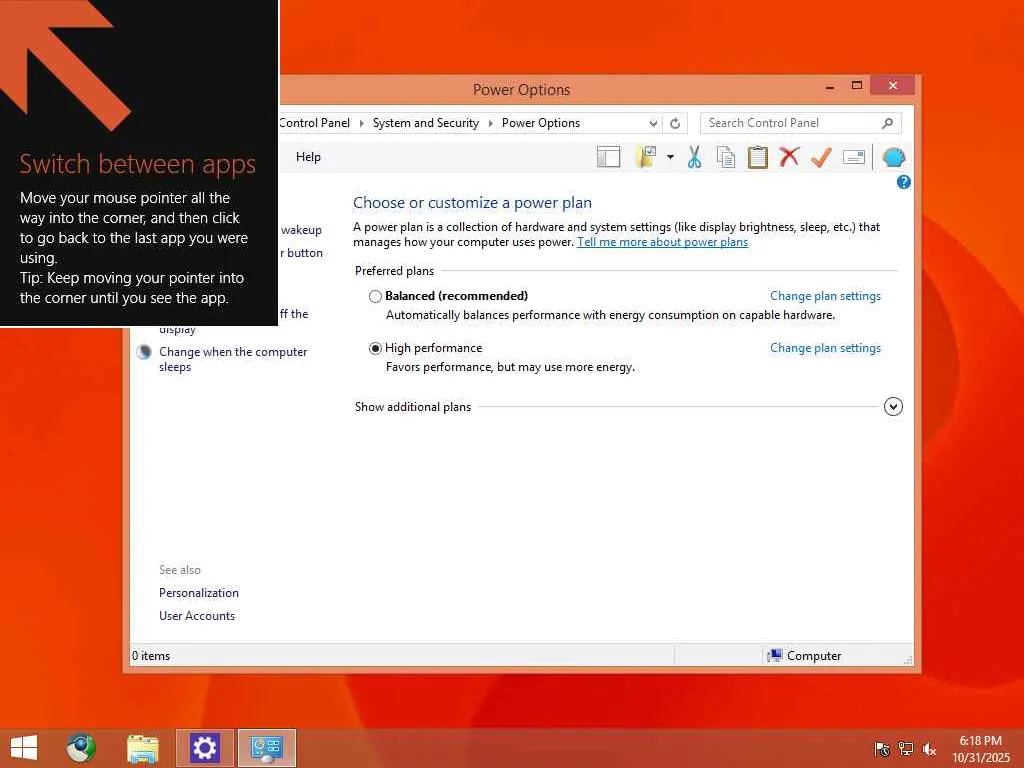
Task: Change plan settings for High performance
Action: coord(825,348)
